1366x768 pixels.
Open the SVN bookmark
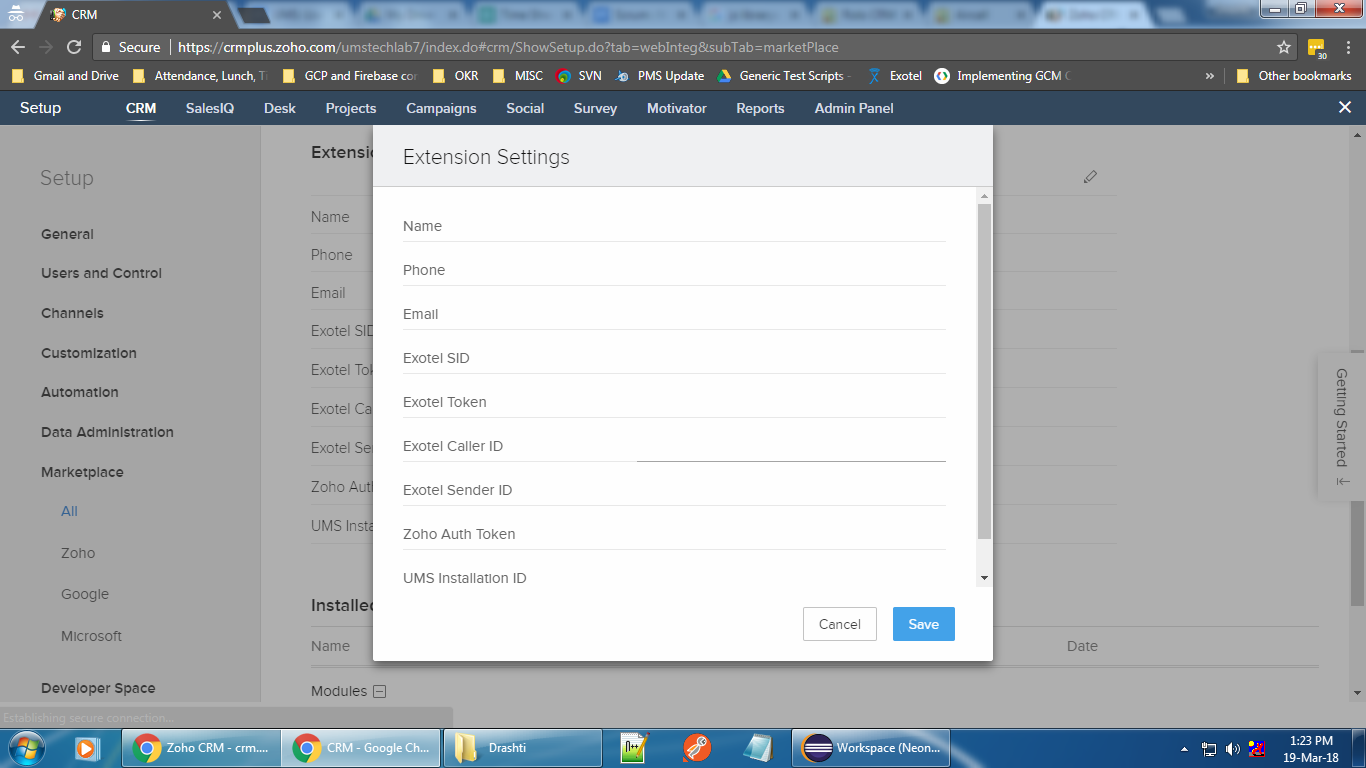tap(579, 76)
